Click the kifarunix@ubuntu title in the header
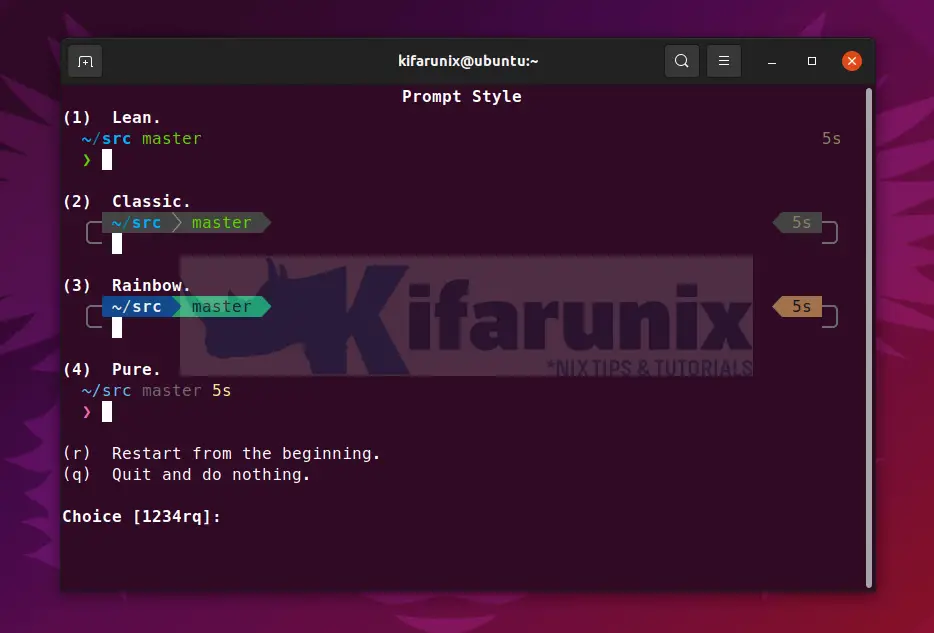Viewport: 934px width, 633px height. [468, 60]
